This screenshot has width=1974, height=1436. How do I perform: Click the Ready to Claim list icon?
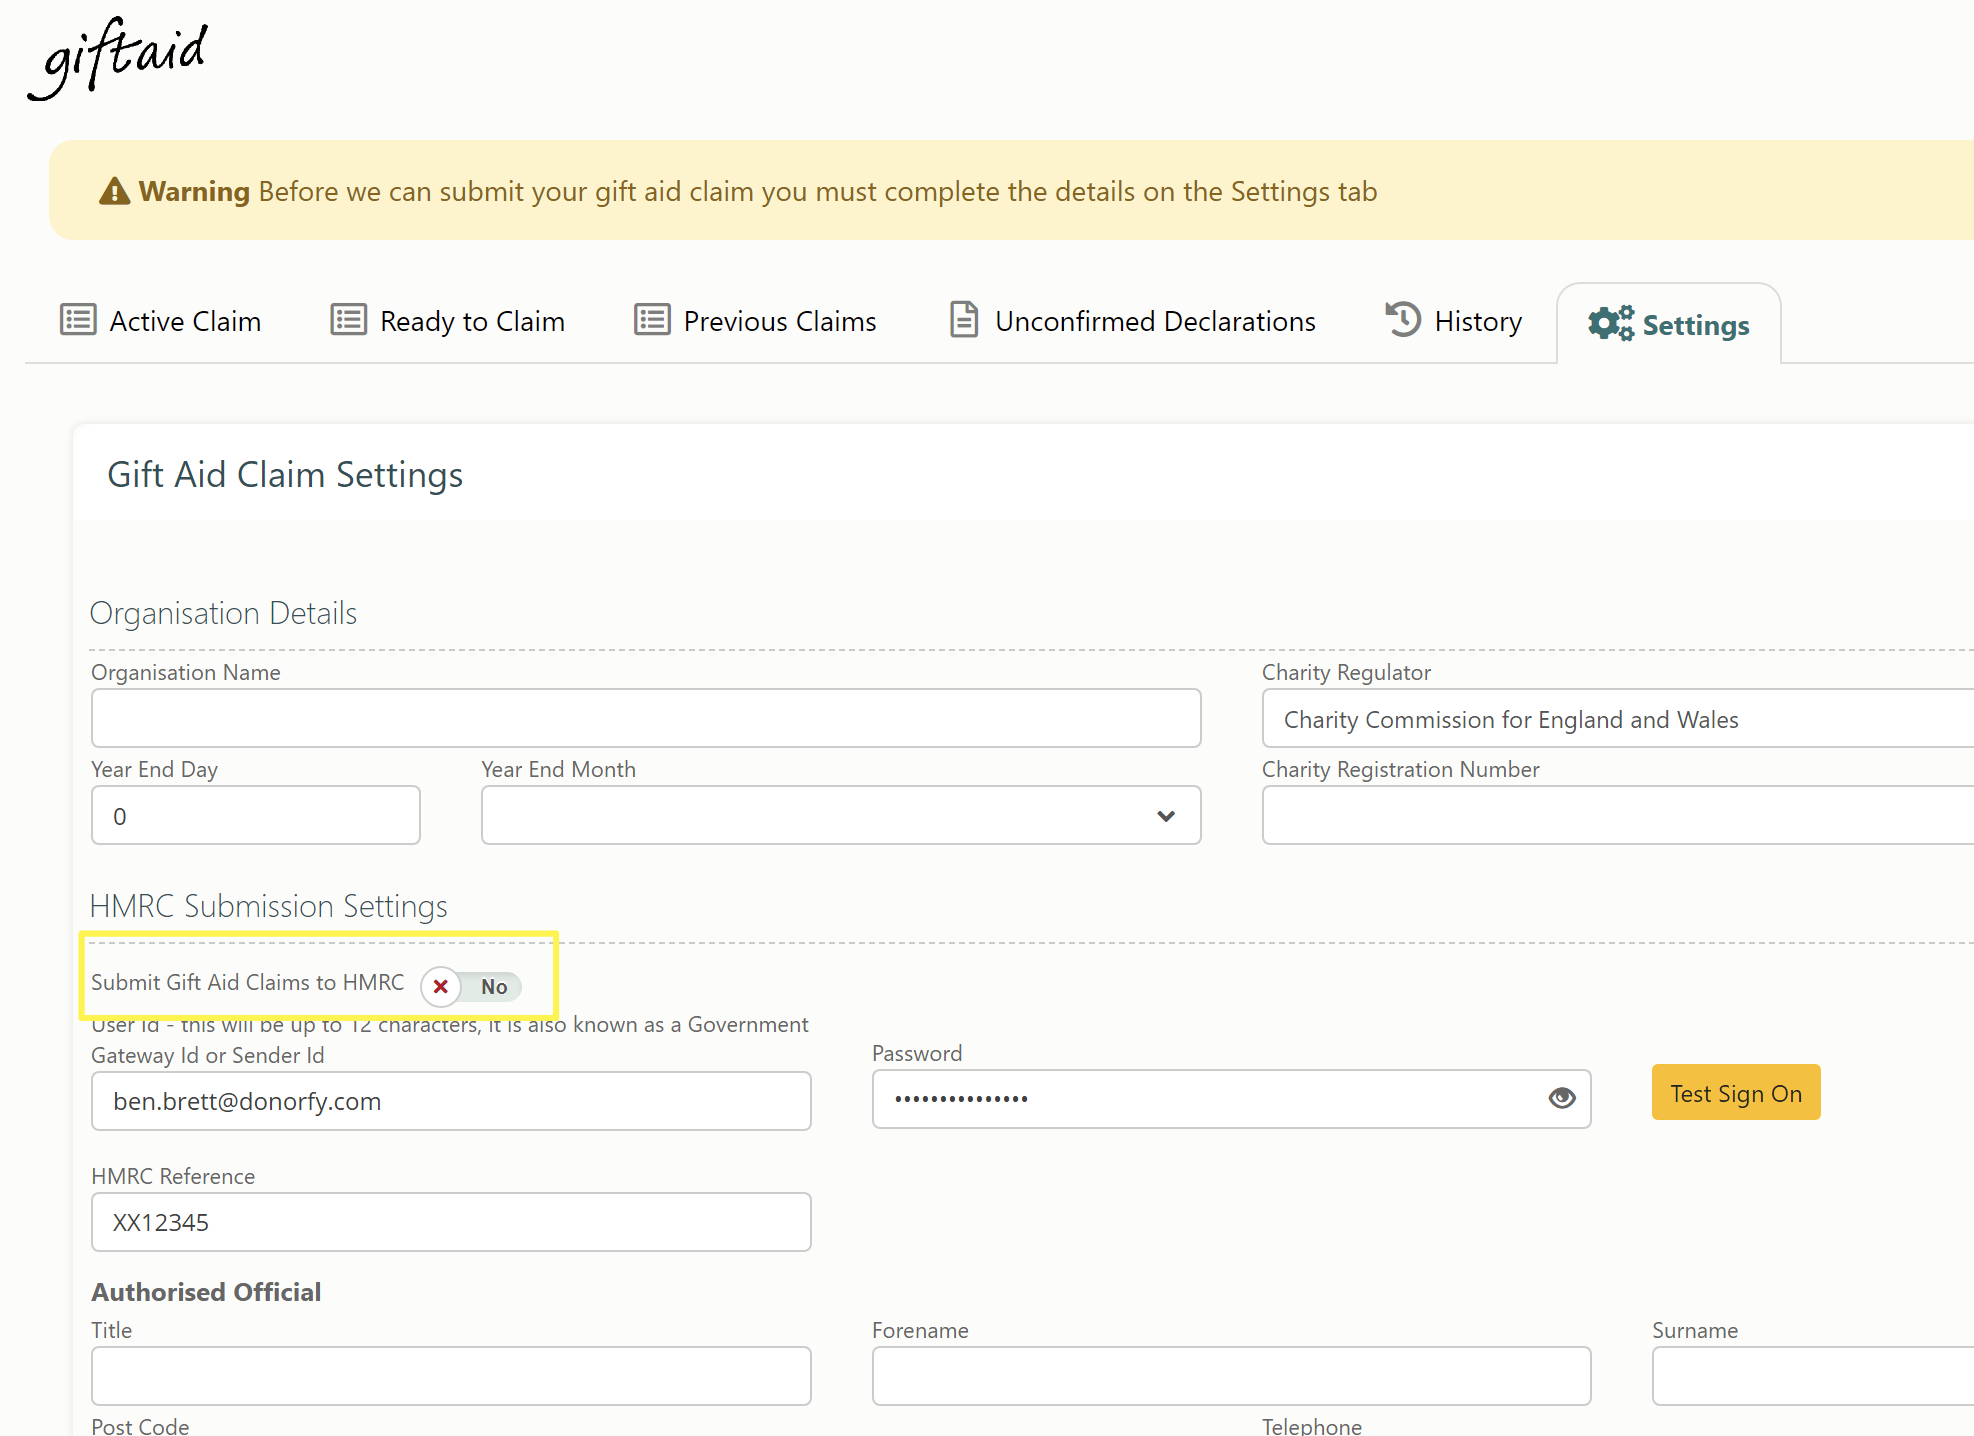[349, 320]
